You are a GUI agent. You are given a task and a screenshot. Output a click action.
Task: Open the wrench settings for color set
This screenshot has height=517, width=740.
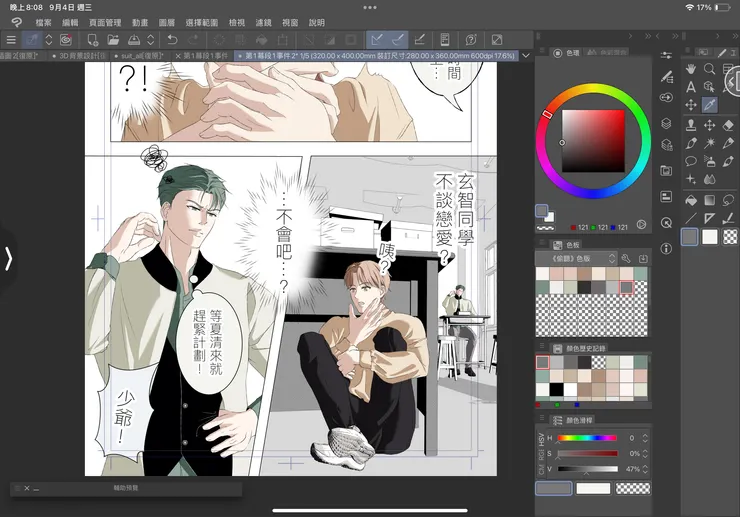[627, 259]
